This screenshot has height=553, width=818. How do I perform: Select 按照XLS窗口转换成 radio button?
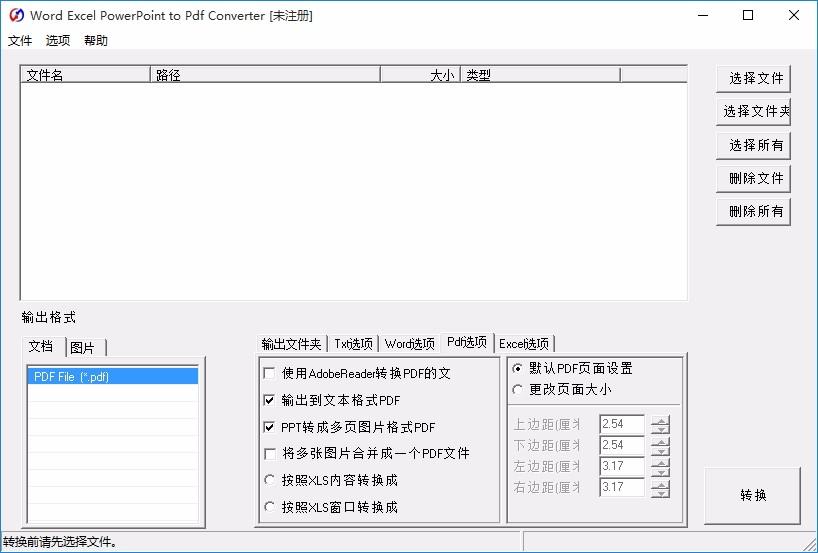pyautogui.click(x=270, y=507)
